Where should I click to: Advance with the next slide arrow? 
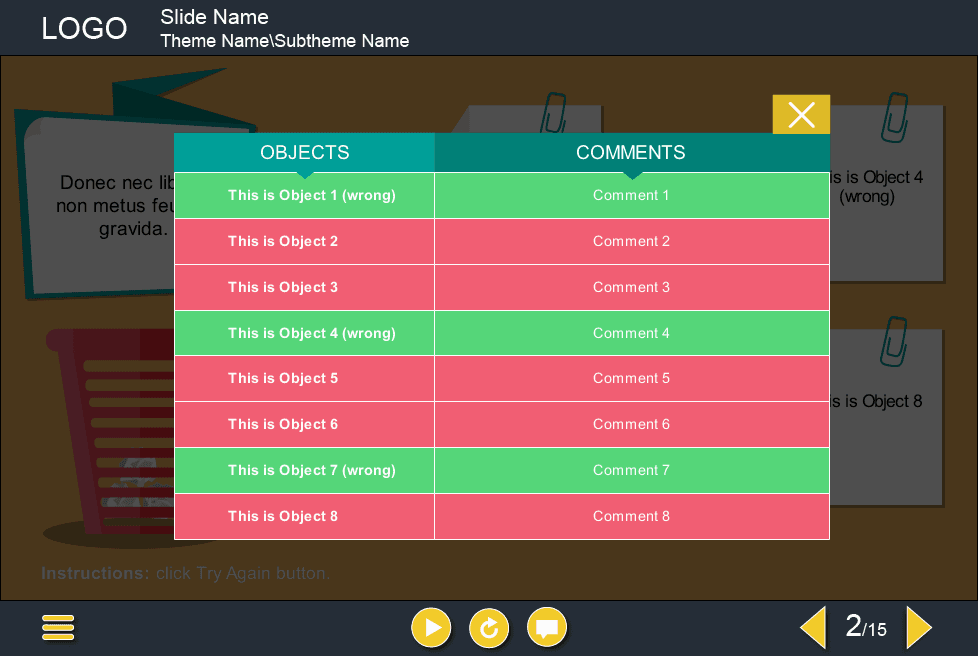(918, 628)
